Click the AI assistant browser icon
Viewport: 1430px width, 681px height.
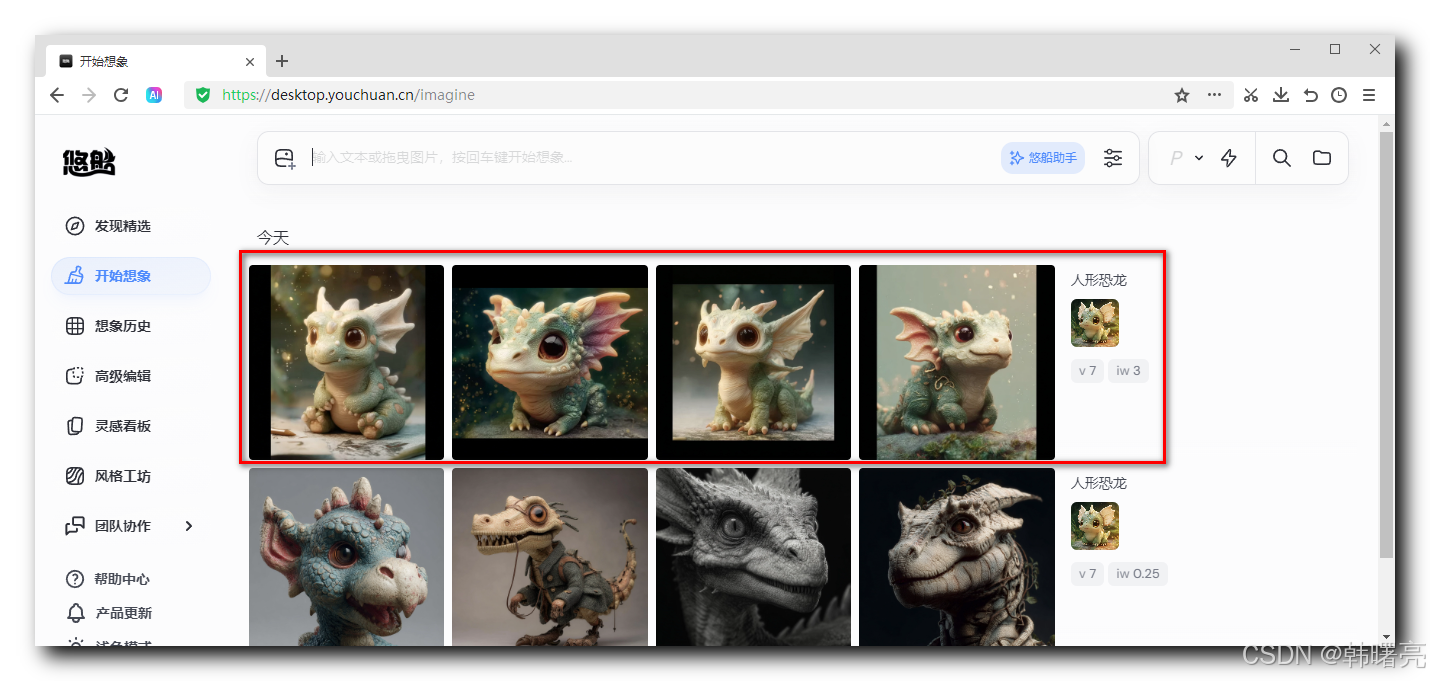pos(154,95)
